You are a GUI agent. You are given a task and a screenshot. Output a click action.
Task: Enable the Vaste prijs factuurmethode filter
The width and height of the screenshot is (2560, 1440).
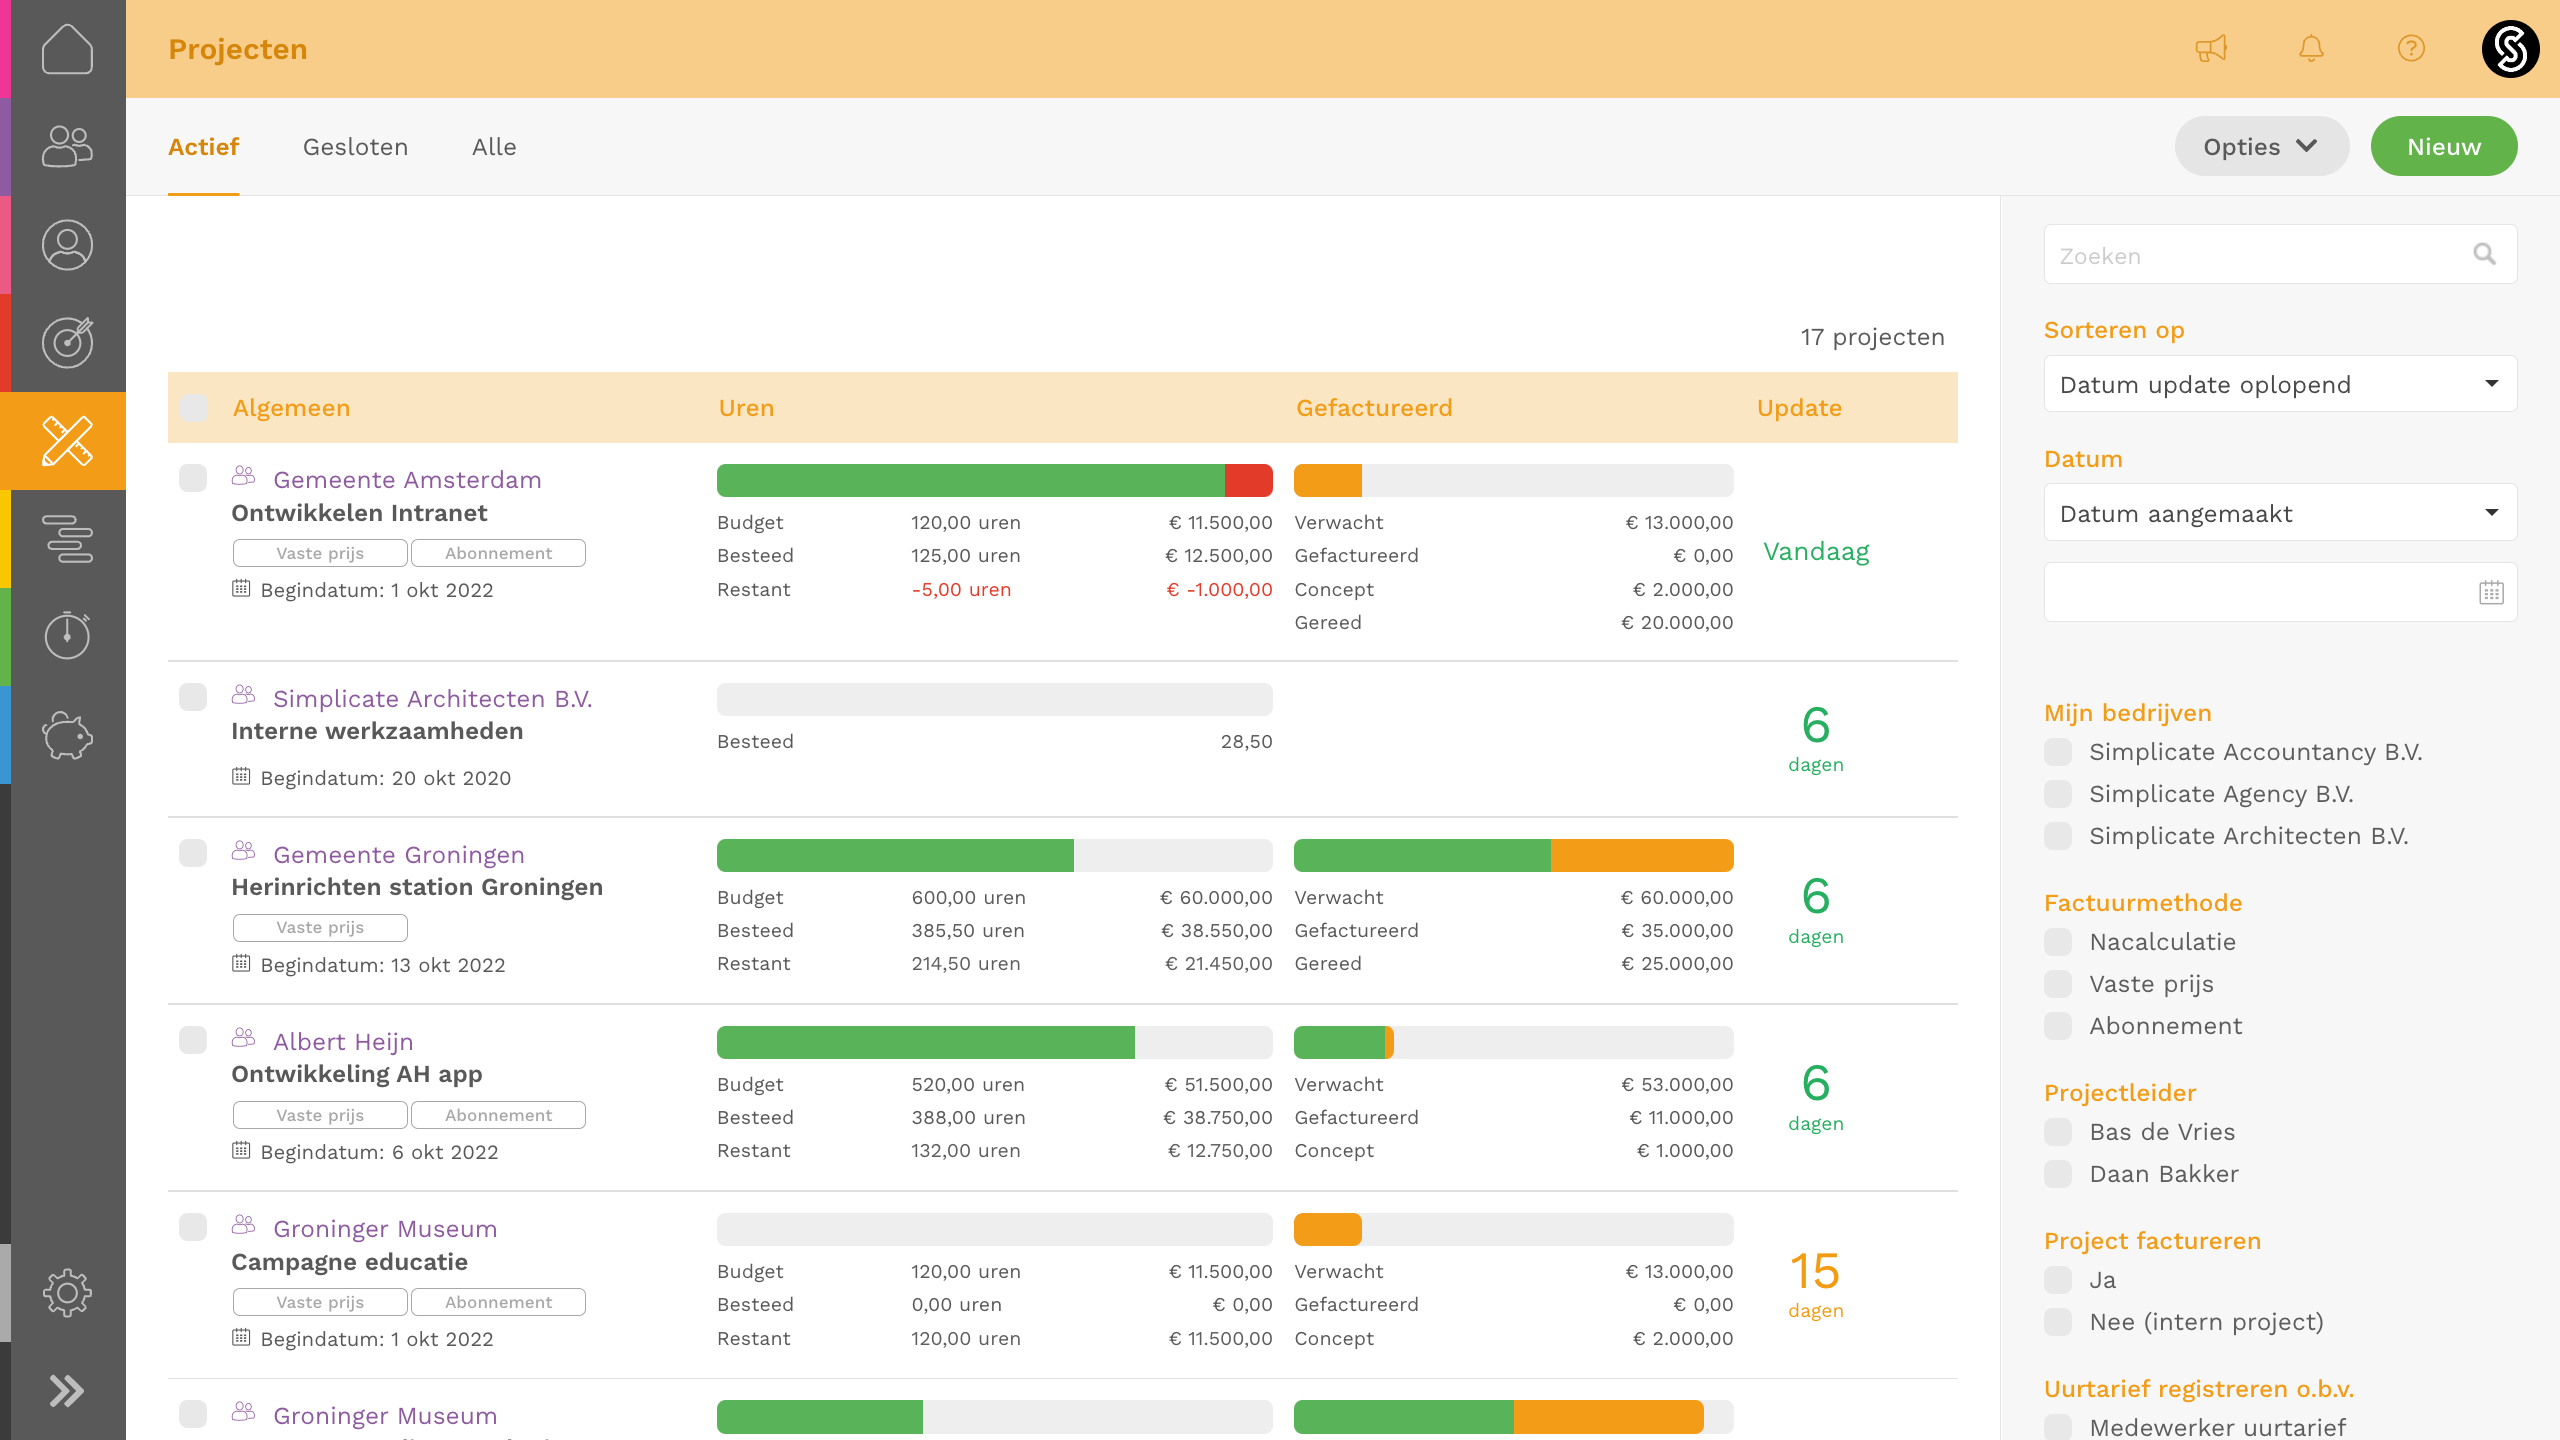pyautogui.click(x=2058, y=983)
